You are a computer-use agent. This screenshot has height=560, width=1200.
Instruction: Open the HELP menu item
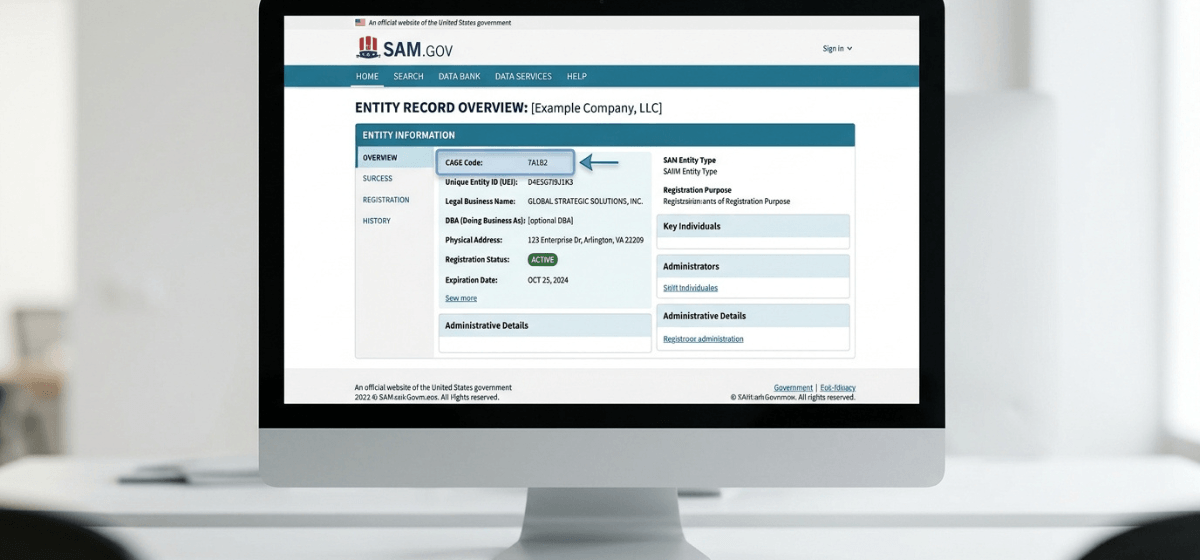click(577, 76)
